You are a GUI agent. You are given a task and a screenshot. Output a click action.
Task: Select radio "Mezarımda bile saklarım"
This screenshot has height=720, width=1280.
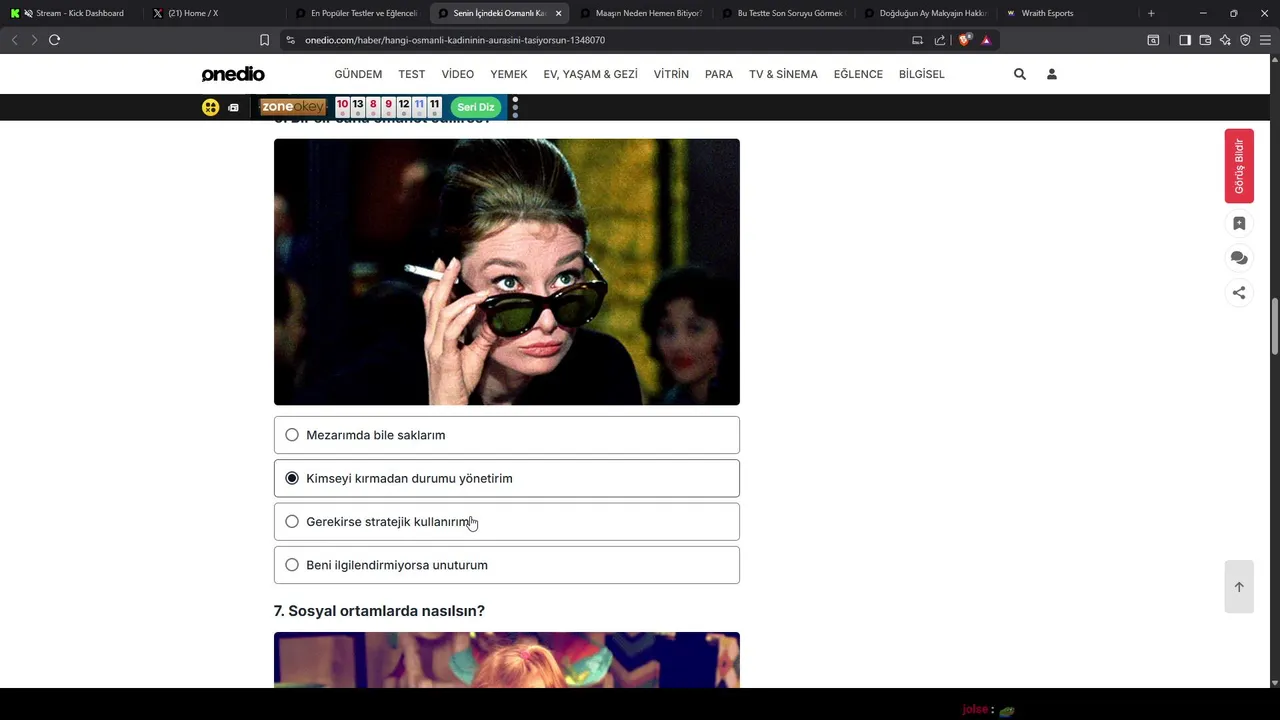(292, 435)
